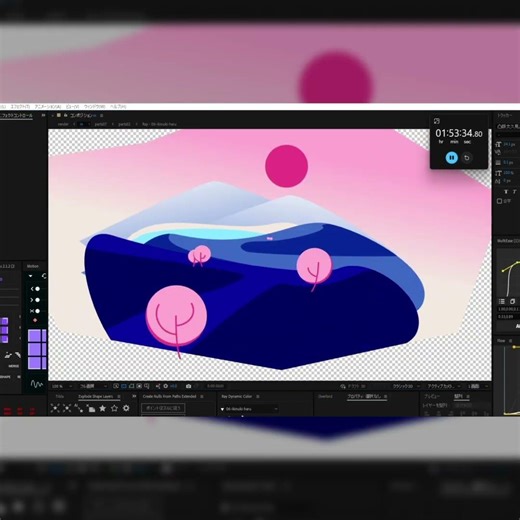The image size is (520, 520).
Task: Open the Composition panel menu icon
Action: coord(101,115)
